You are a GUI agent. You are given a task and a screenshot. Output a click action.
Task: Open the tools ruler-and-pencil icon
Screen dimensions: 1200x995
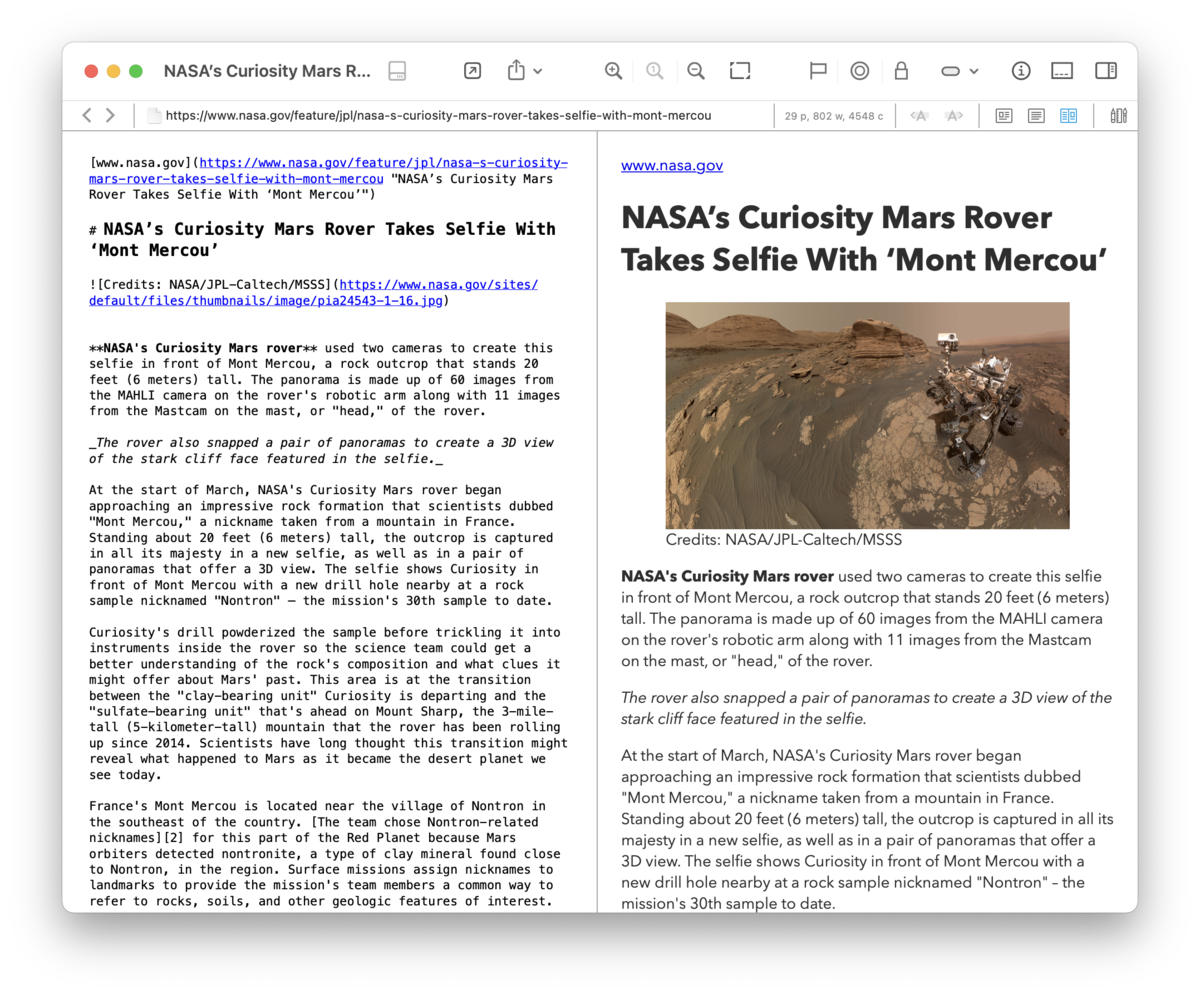(x=1118, y=116)
